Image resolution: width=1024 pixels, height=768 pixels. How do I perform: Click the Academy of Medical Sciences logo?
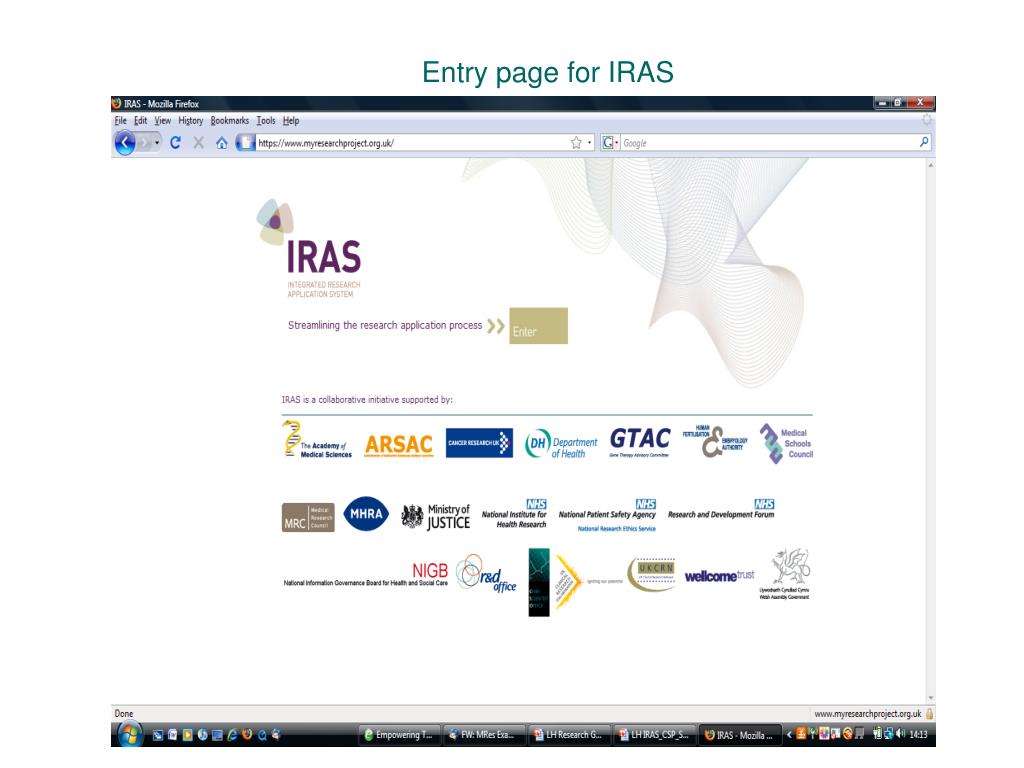coord(317,440)
